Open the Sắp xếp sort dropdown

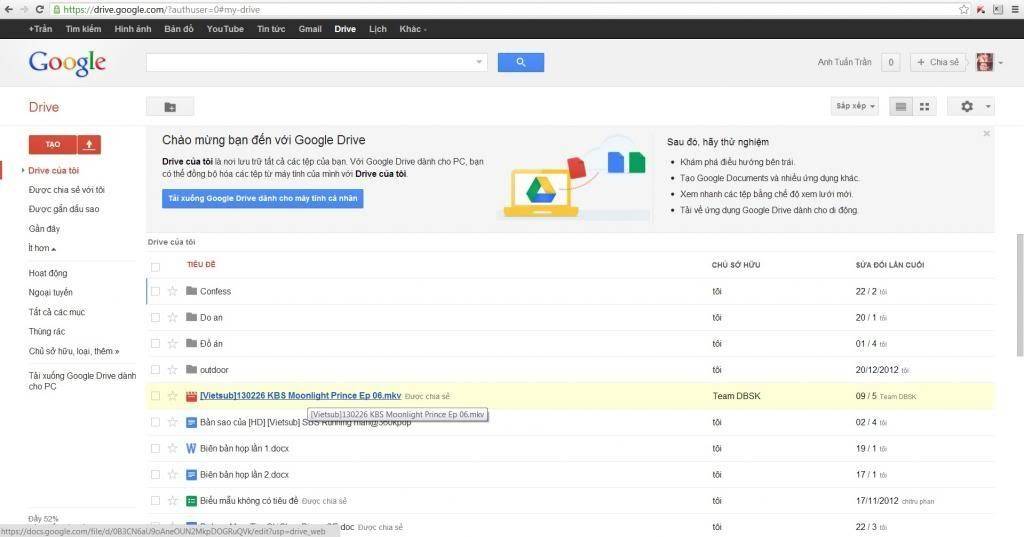[856, 106]
